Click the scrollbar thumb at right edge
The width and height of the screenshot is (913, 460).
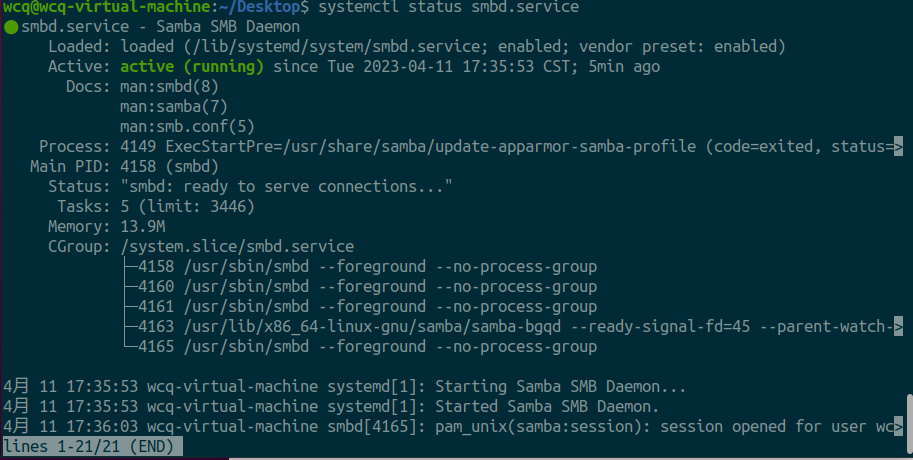tap(910, 416)
